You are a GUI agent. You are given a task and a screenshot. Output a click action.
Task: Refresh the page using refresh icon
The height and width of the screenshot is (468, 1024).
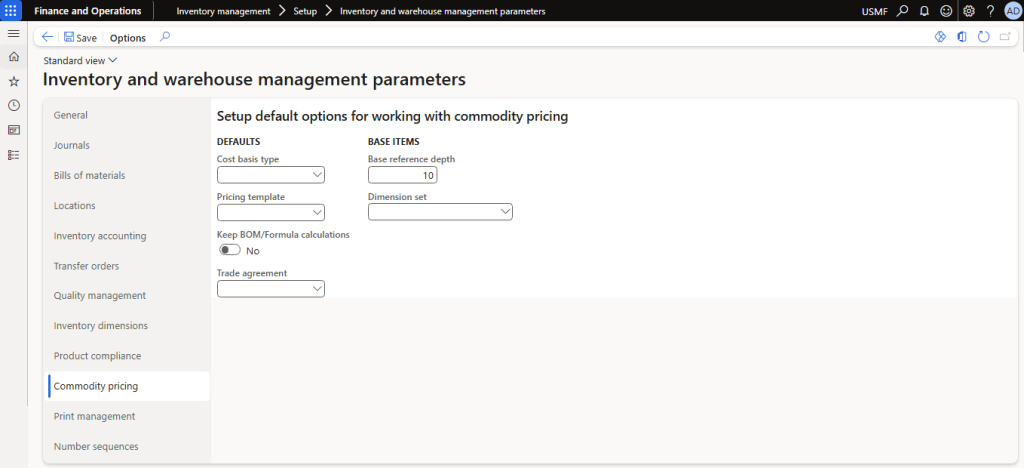[x=984, y=37]
